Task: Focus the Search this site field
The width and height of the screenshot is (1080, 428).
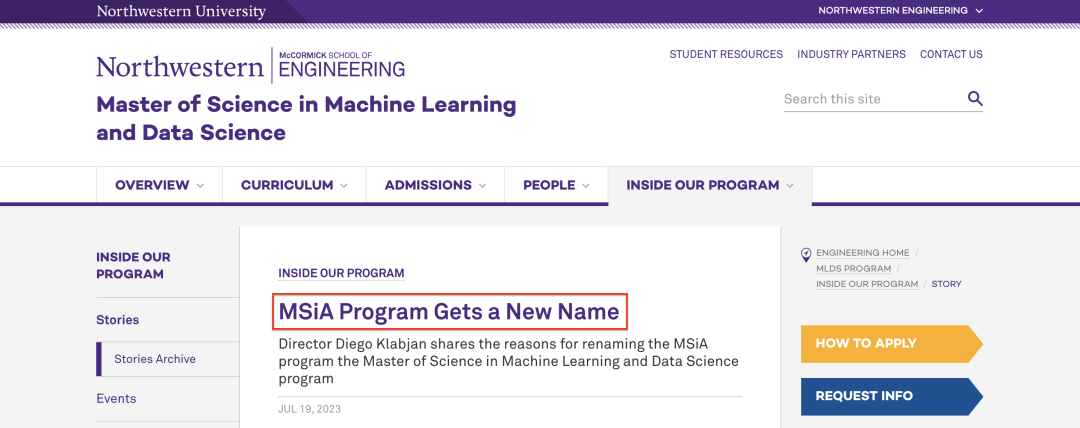Action: pyautogui.click(x=874, y=99)
